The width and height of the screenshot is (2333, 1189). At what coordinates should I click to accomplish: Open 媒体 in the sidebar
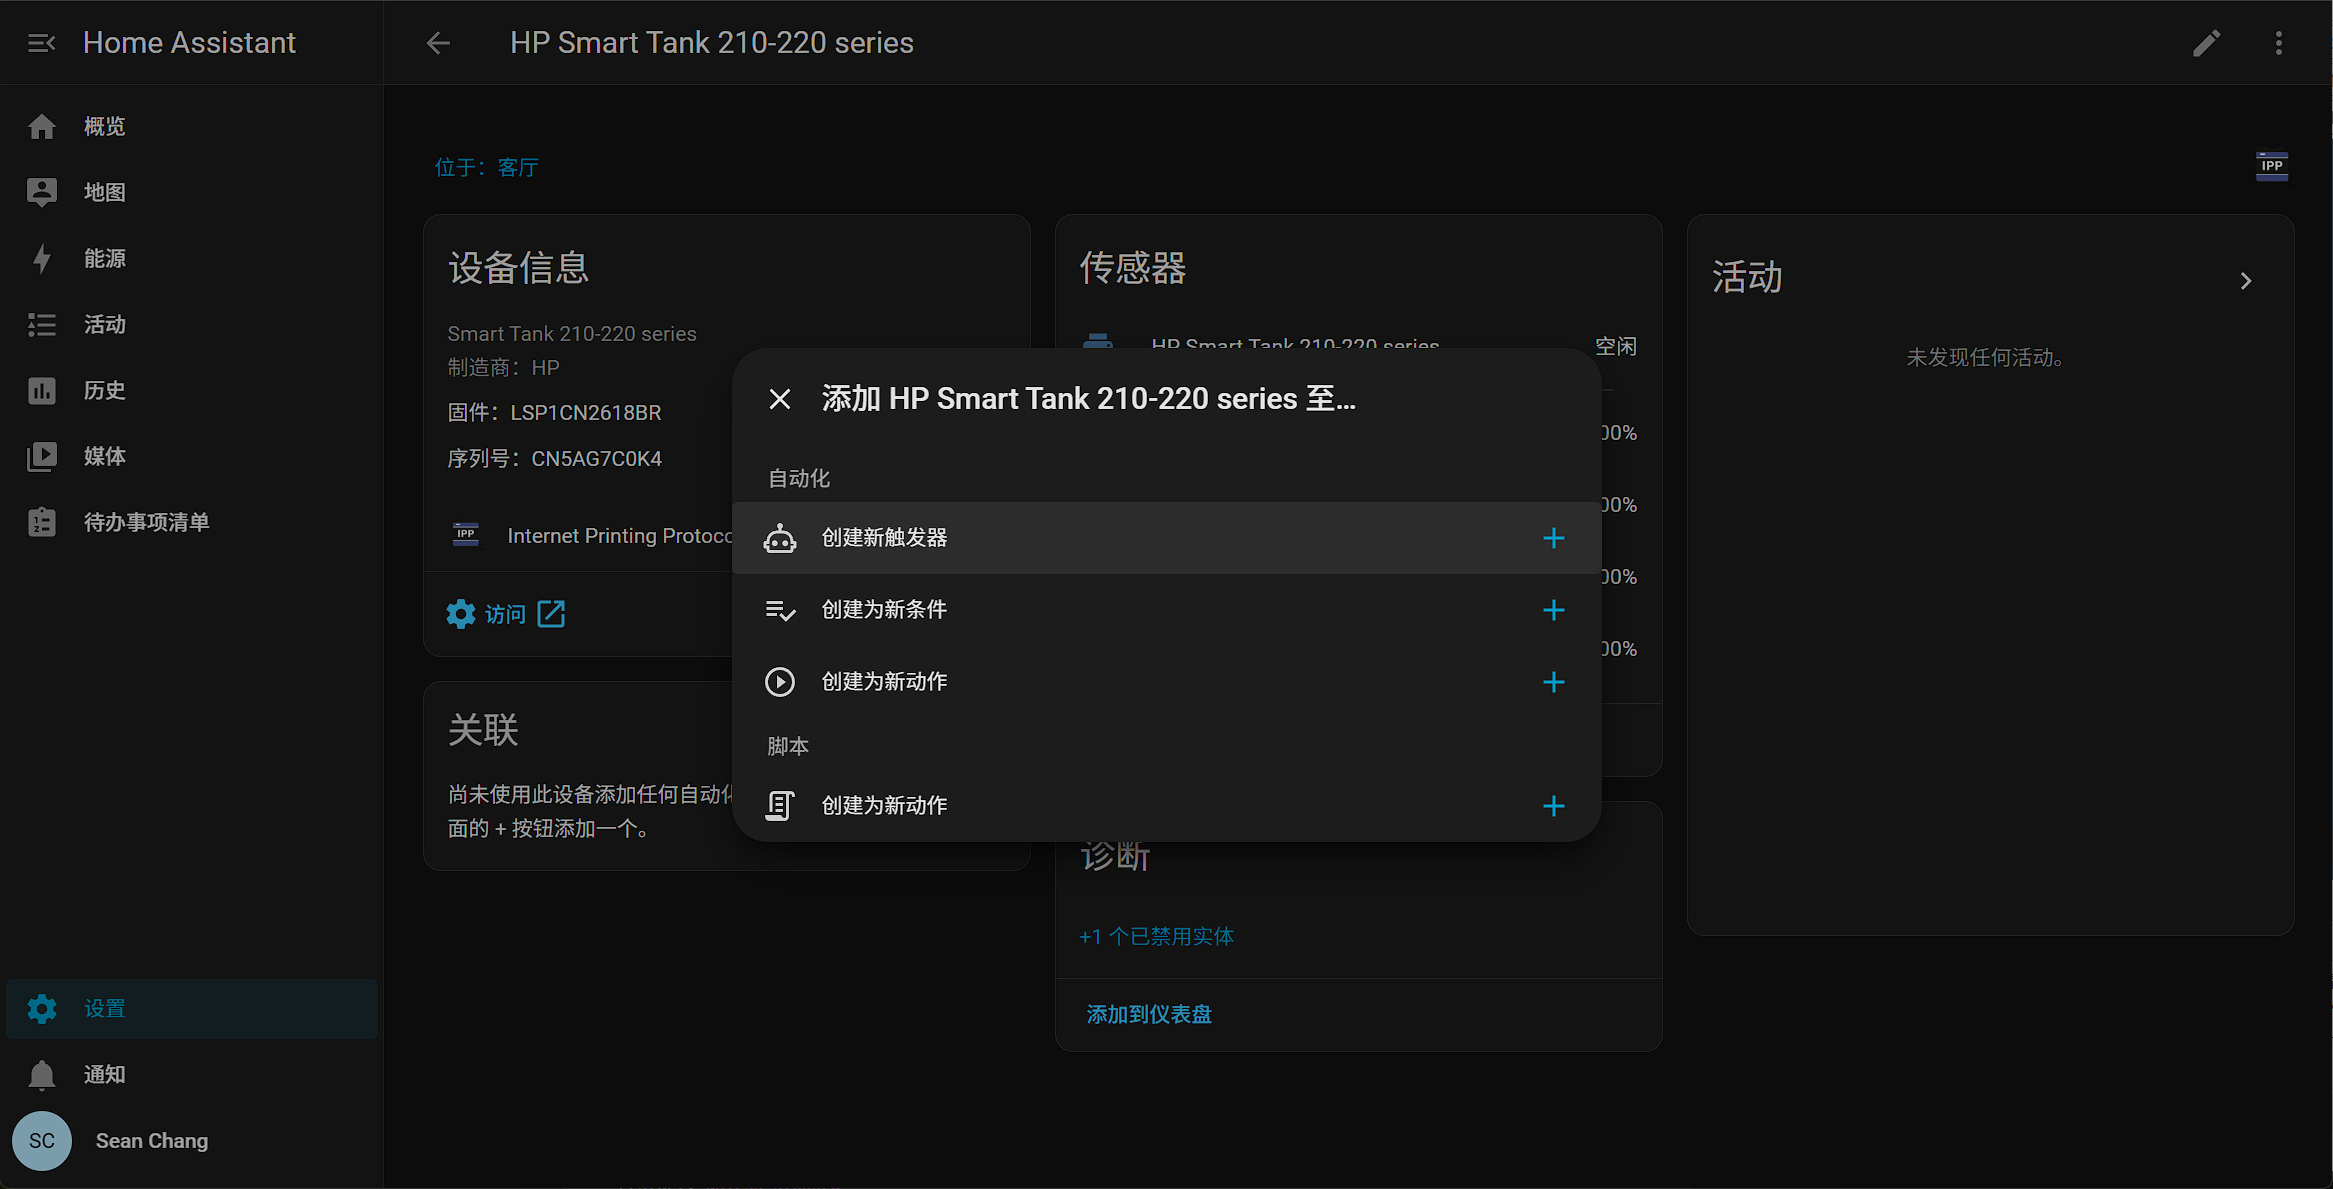pos(192,457)
